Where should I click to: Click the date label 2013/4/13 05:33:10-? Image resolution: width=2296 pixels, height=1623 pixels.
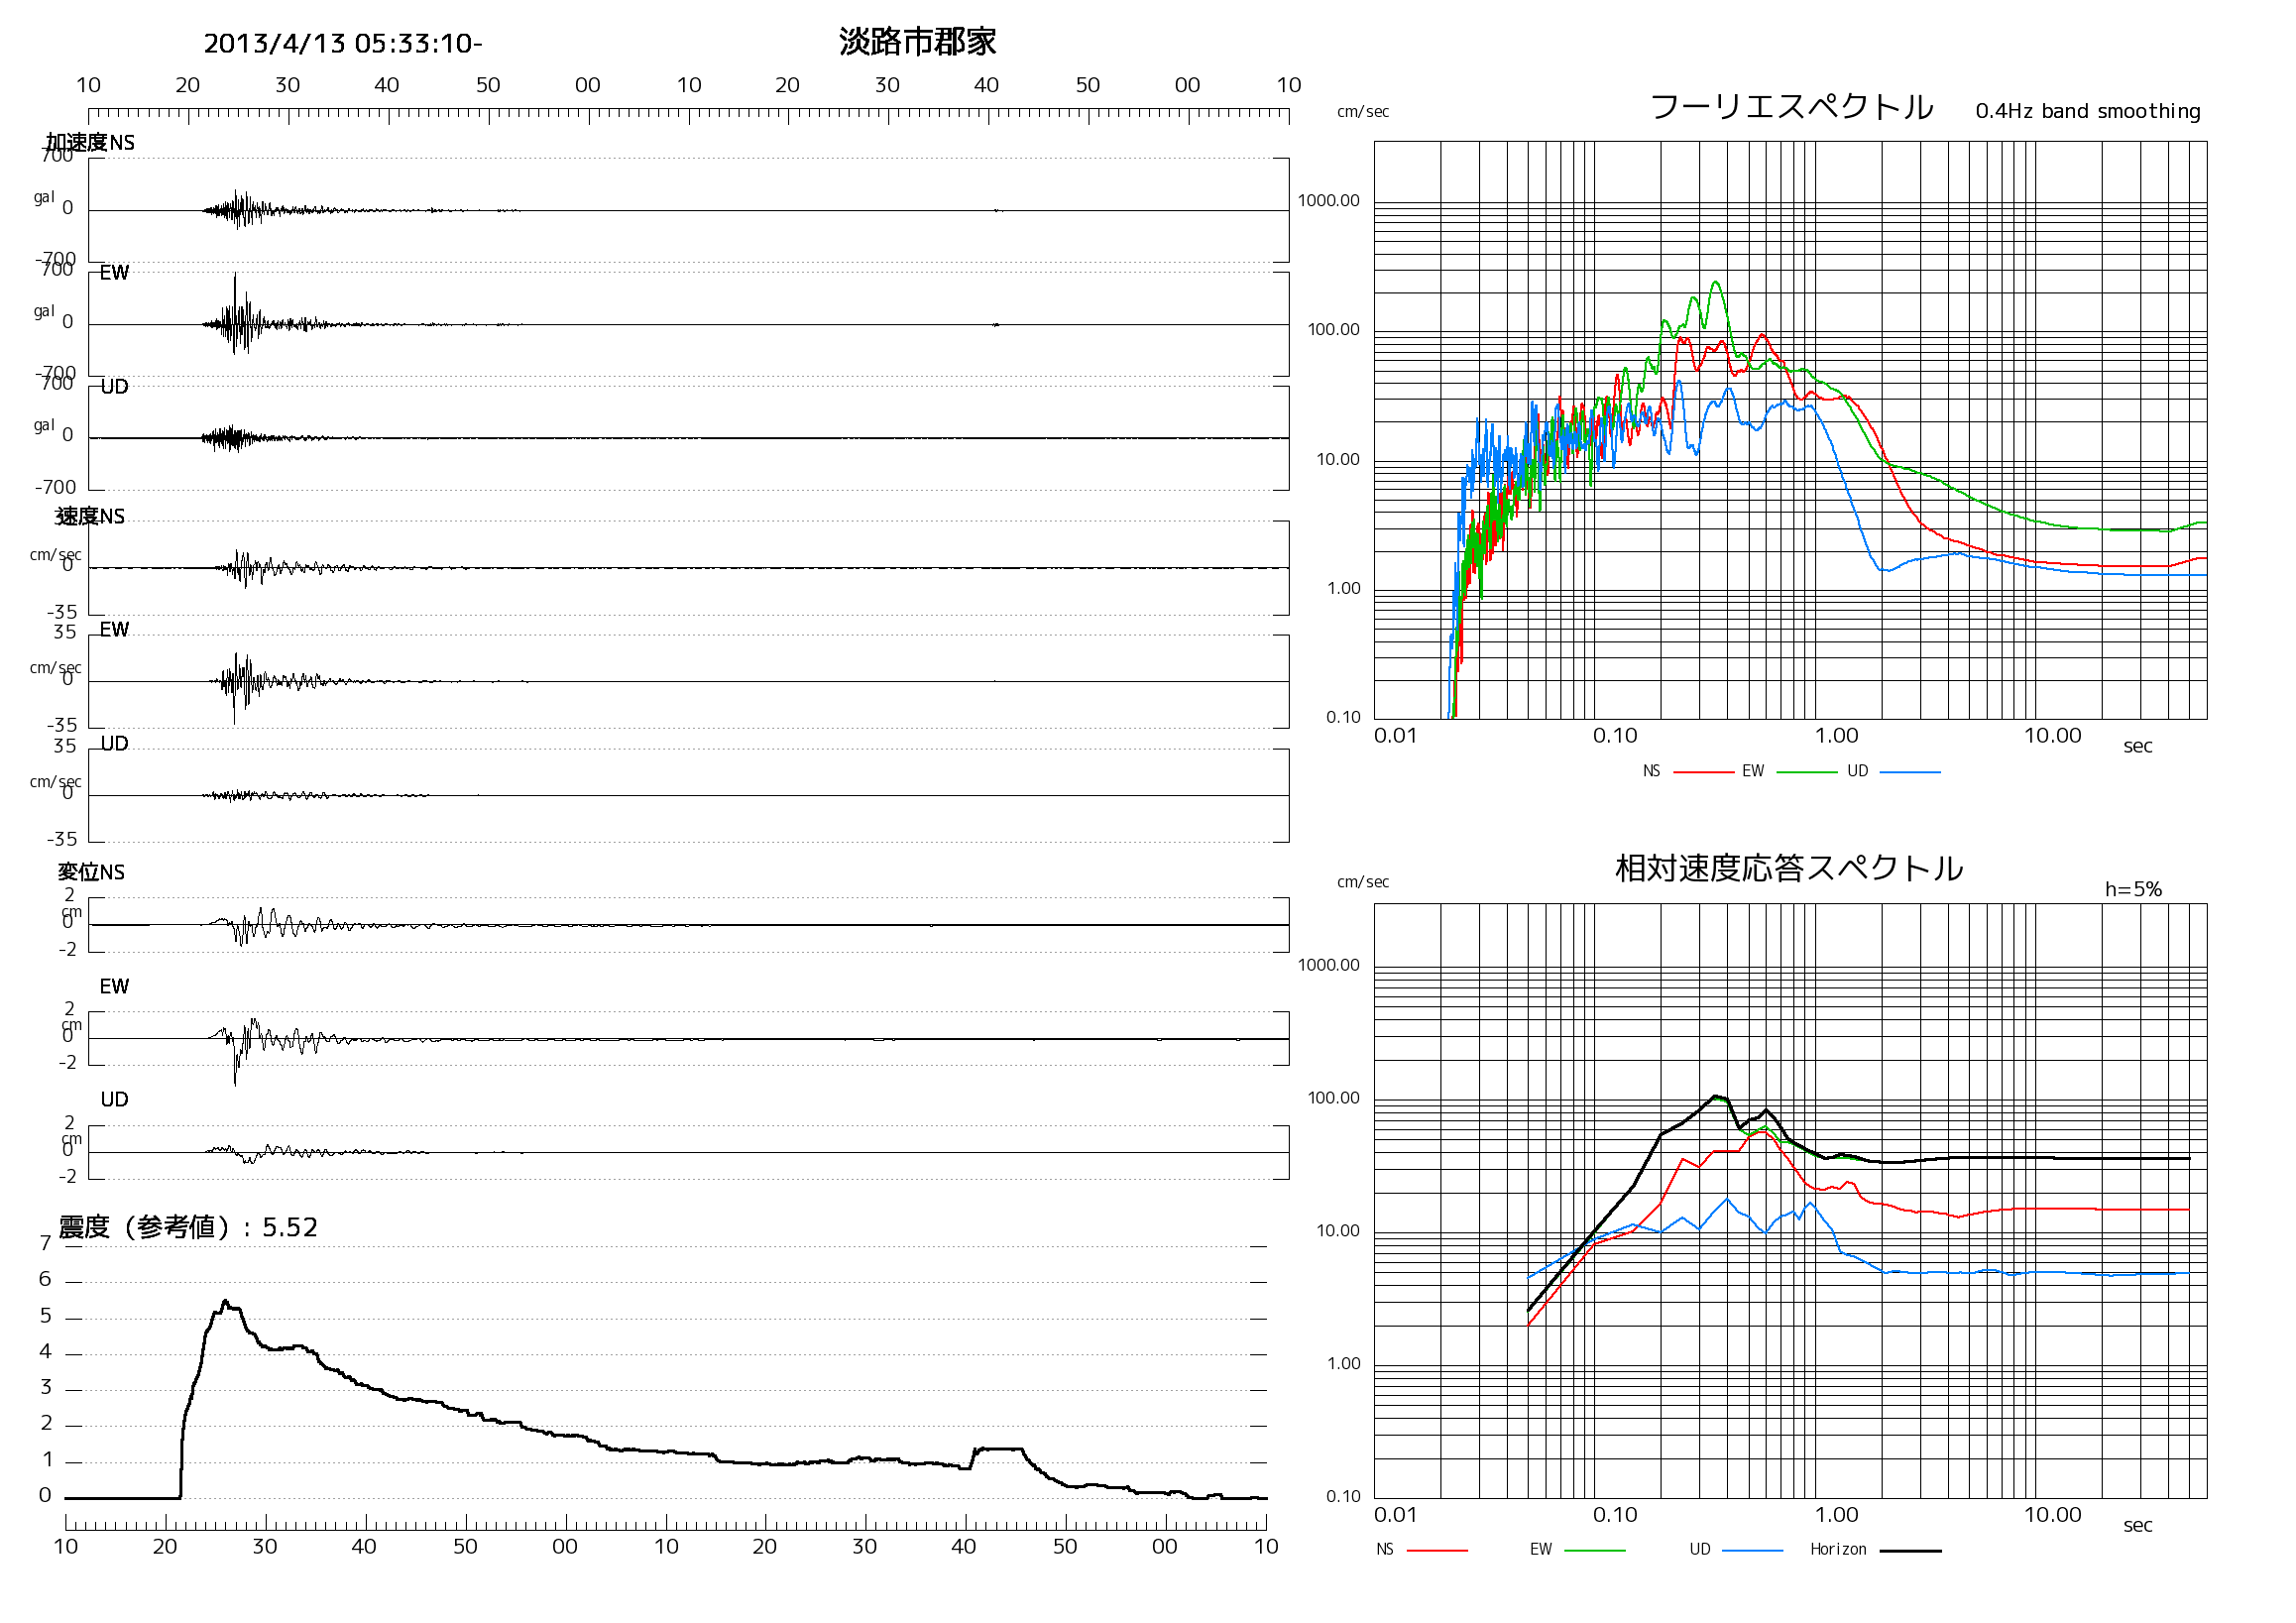(x=343, y=44)
